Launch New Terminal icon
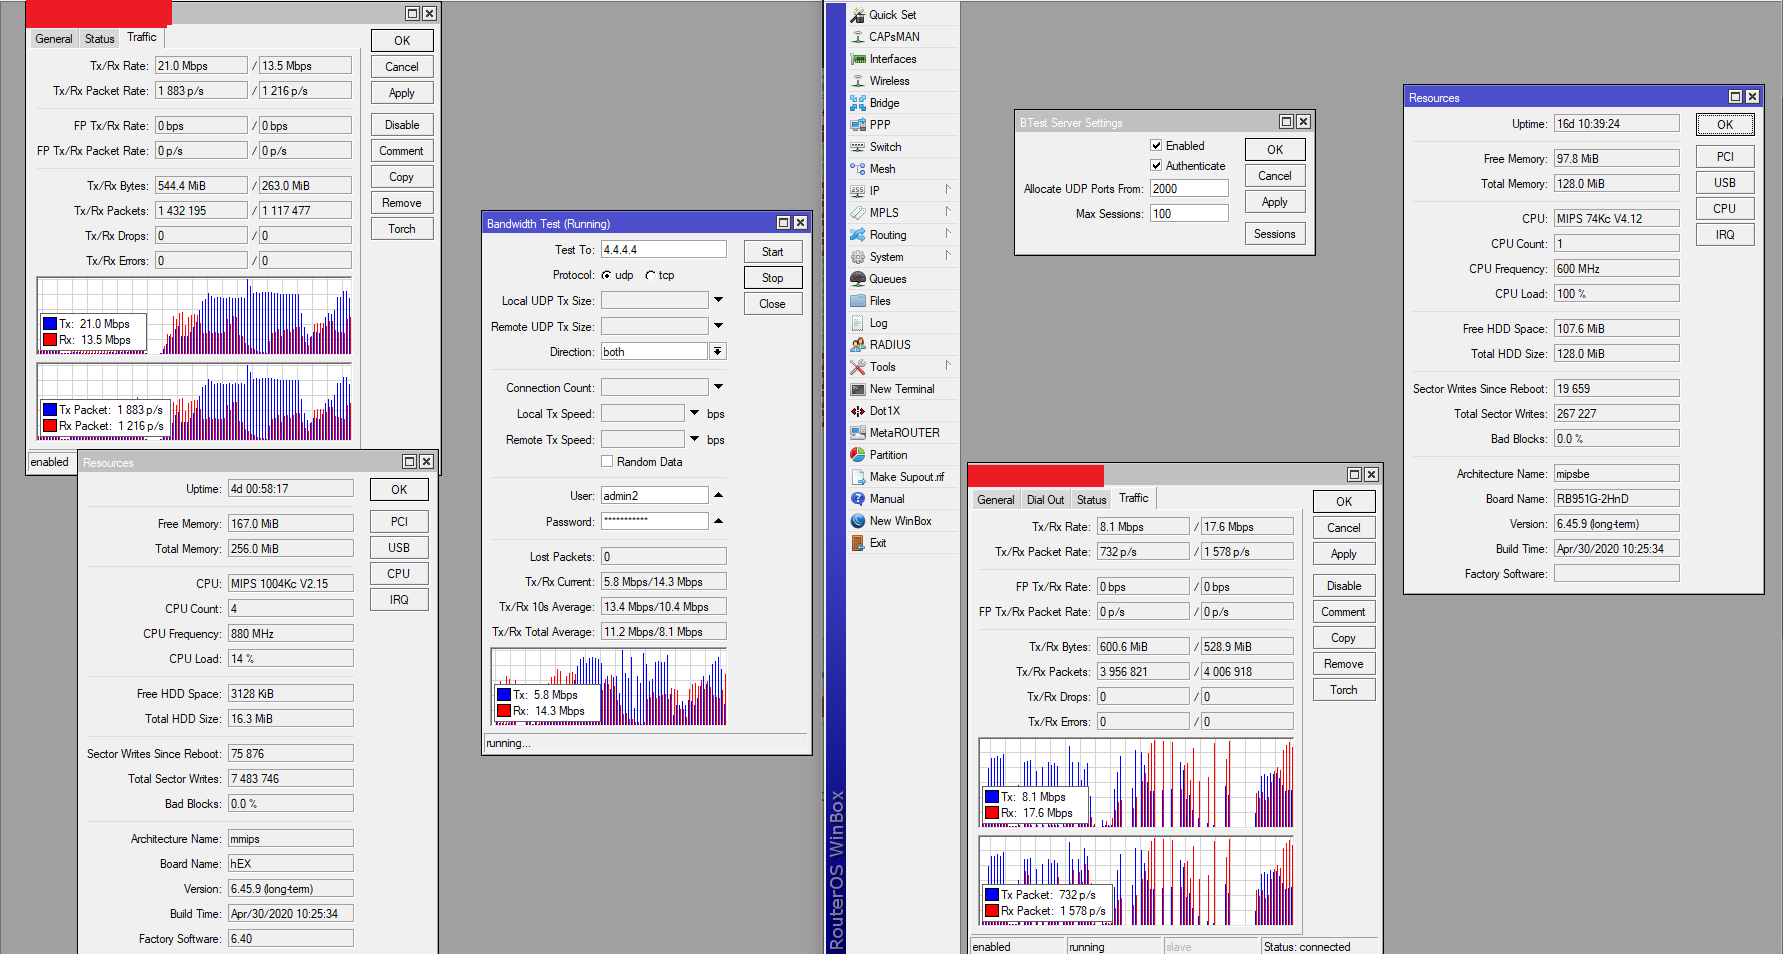The height and width of the screenshot is (954, 1783). 857,389
